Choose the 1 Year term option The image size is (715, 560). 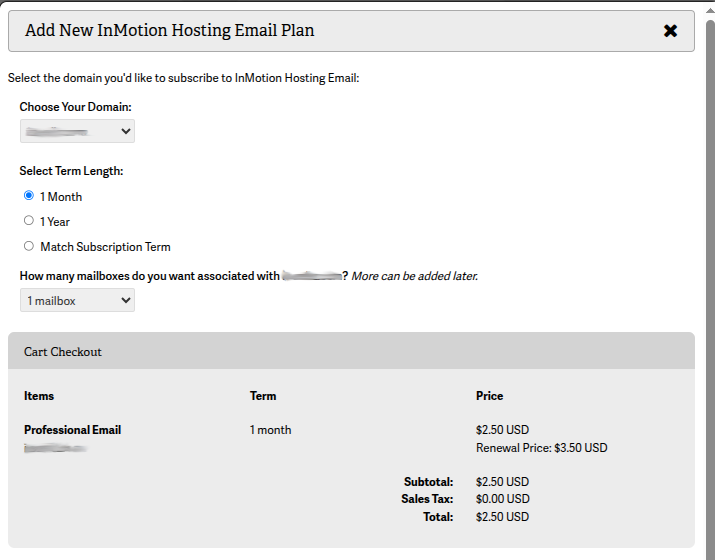coord(29,221)
